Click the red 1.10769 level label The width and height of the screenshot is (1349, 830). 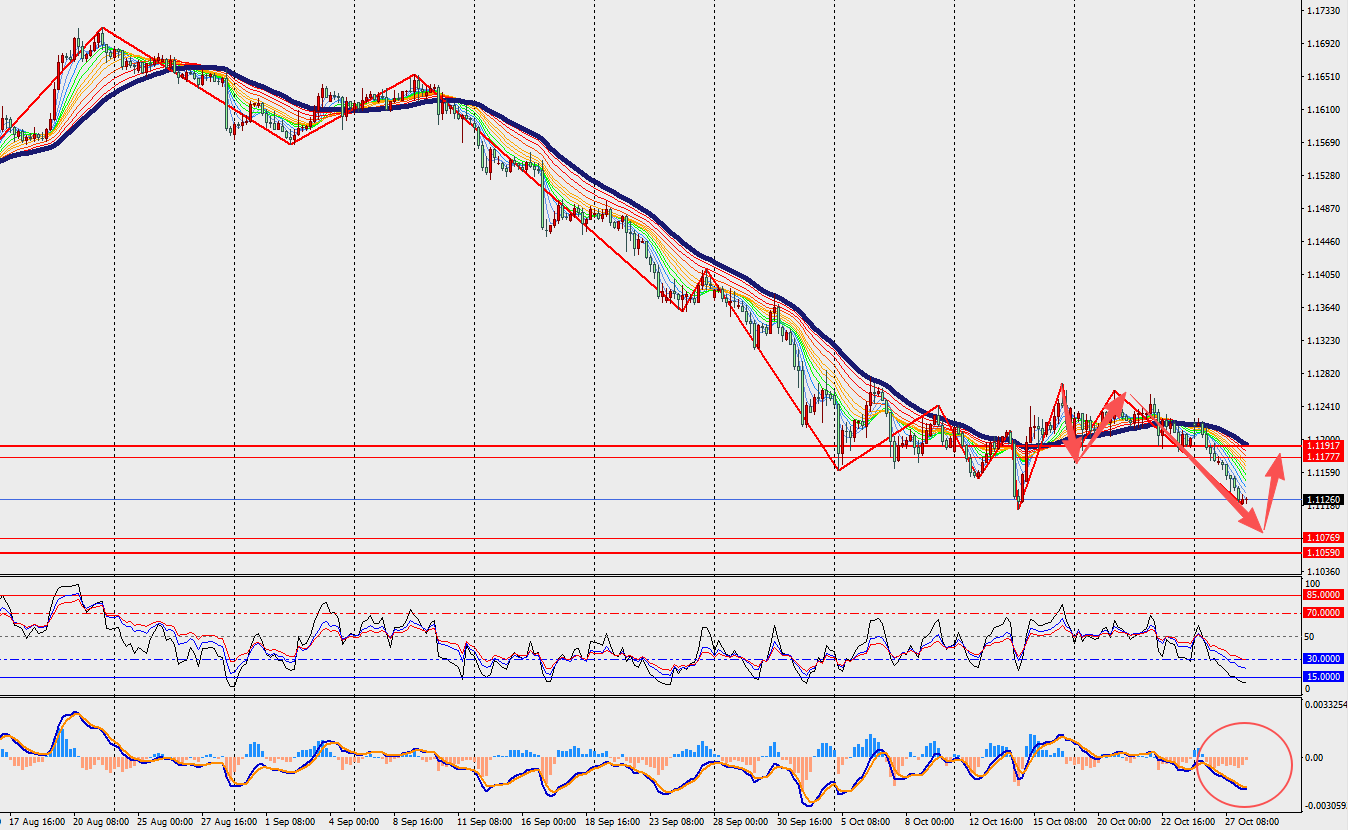tap(1325, 538)
